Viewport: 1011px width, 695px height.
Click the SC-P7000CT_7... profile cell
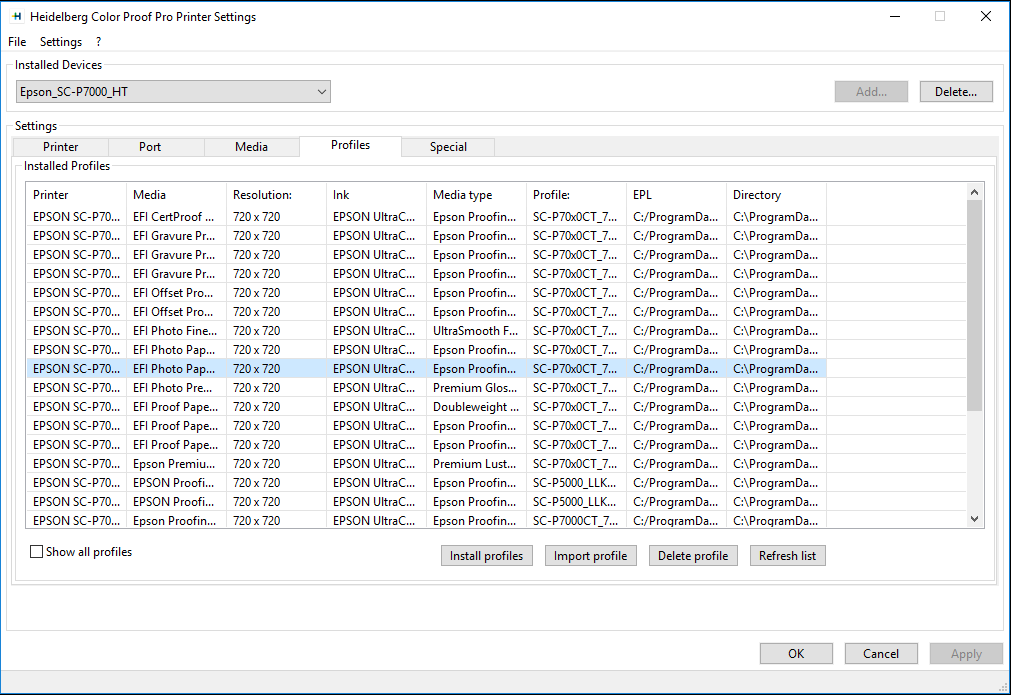coord(575,521)
